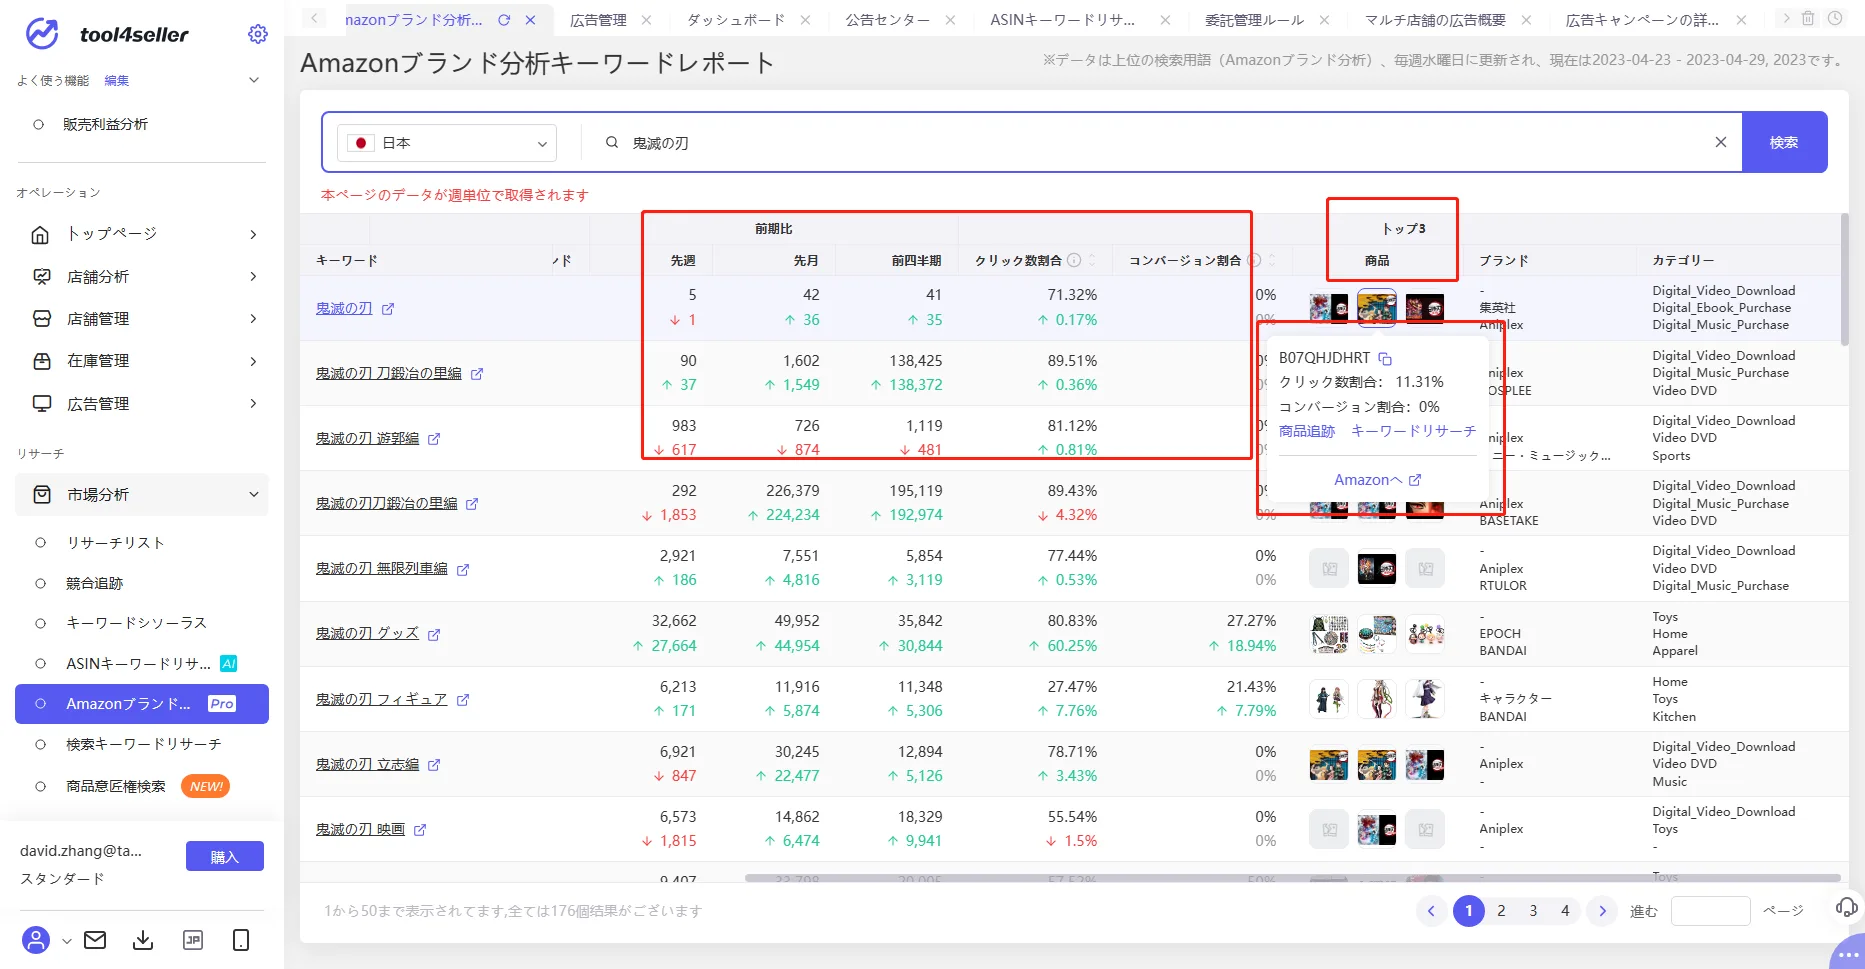
Task: Open the 商品意匠権検索 sidebar item
Action: [116, 787]
